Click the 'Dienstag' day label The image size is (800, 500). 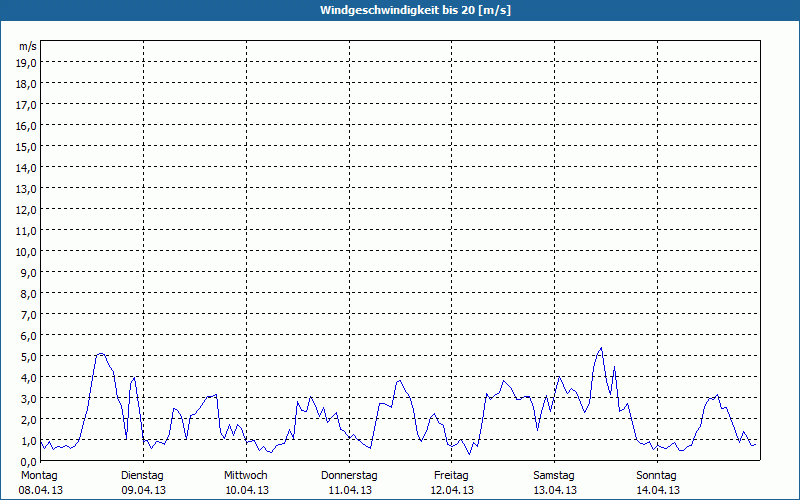coord(142,476)
